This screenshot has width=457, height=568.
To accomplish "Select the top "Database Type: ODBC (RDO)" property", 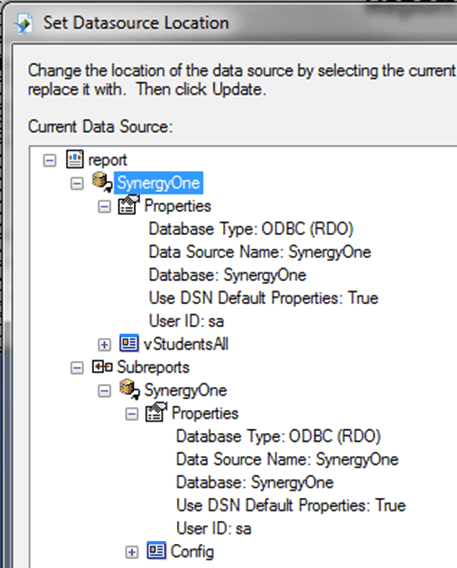I will pyautogui.click(x=251, y=229).
